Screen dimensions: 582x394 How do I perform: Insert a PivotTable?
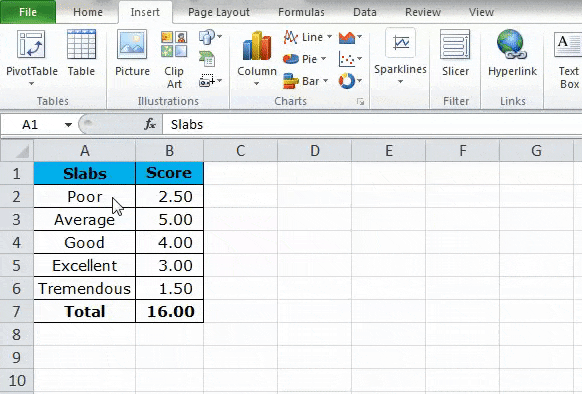pos(32,54)
